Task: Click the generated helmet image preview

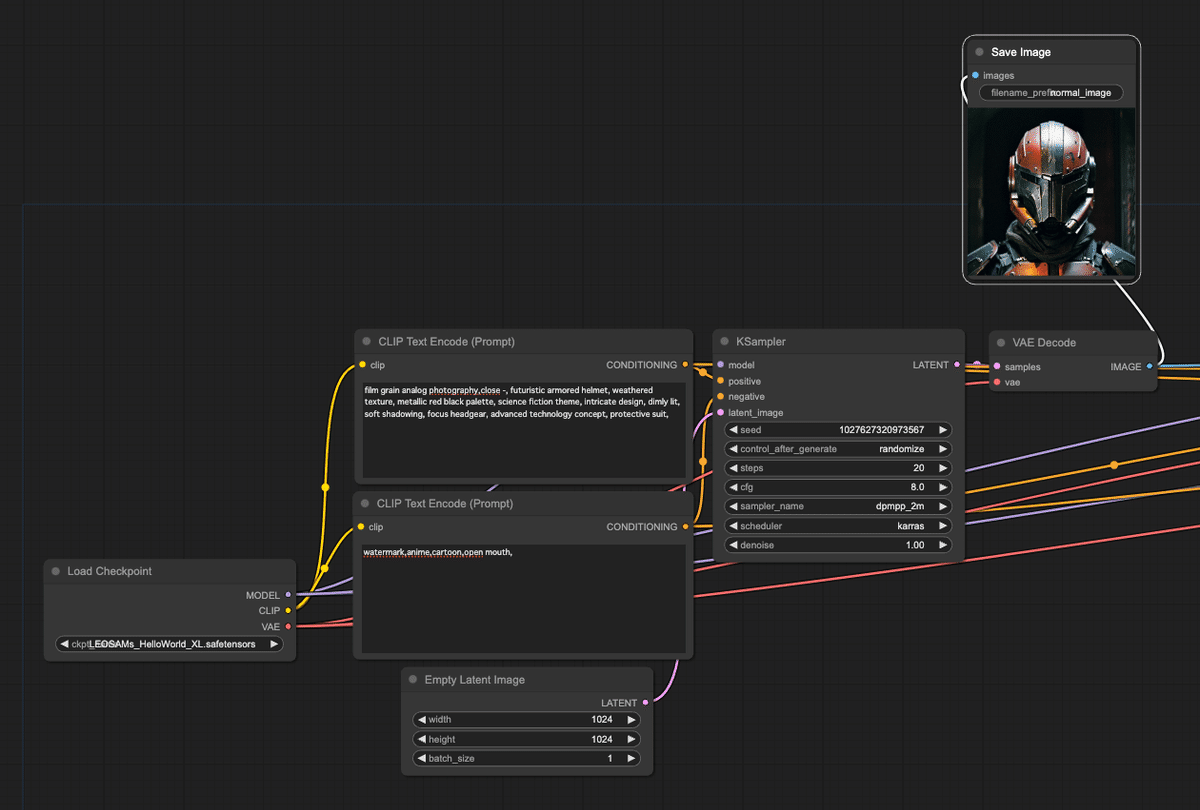Action: (1051, 192)
